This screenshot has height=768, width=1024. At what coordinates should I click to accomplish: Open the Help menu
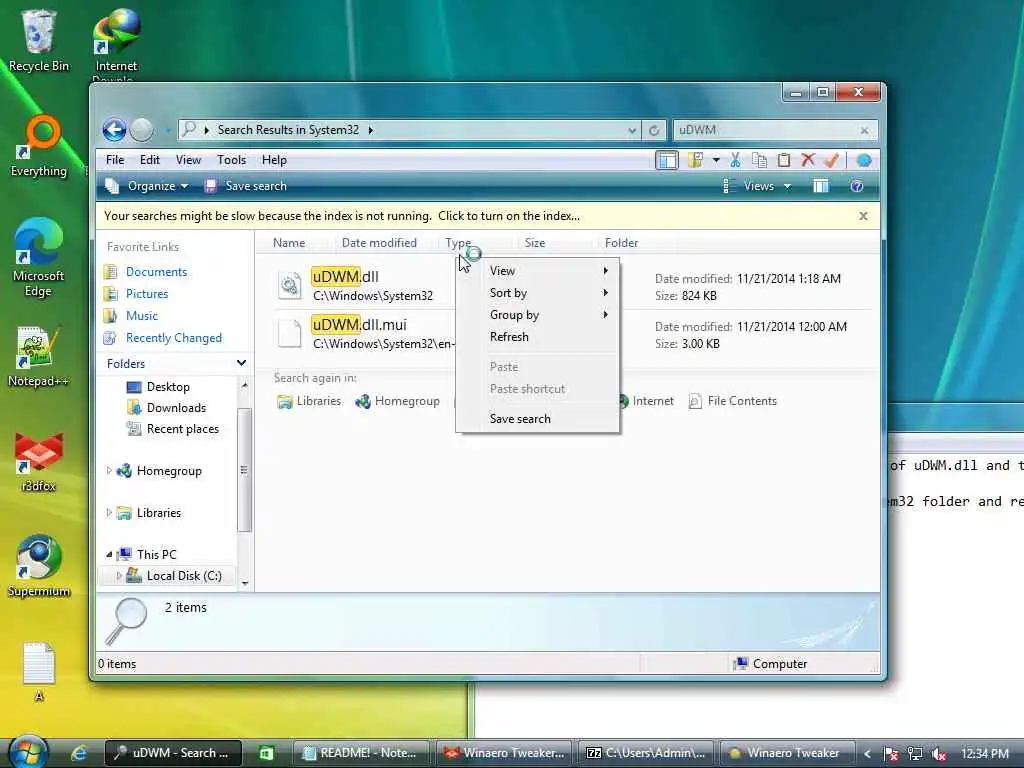pyautogui.click(x=274, y=160)
